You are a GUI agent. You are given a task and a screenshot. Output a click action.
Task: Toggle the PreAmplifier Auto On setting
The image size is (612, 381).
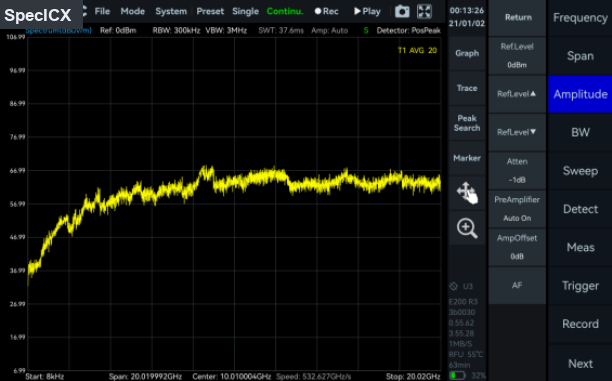[518, 209]
